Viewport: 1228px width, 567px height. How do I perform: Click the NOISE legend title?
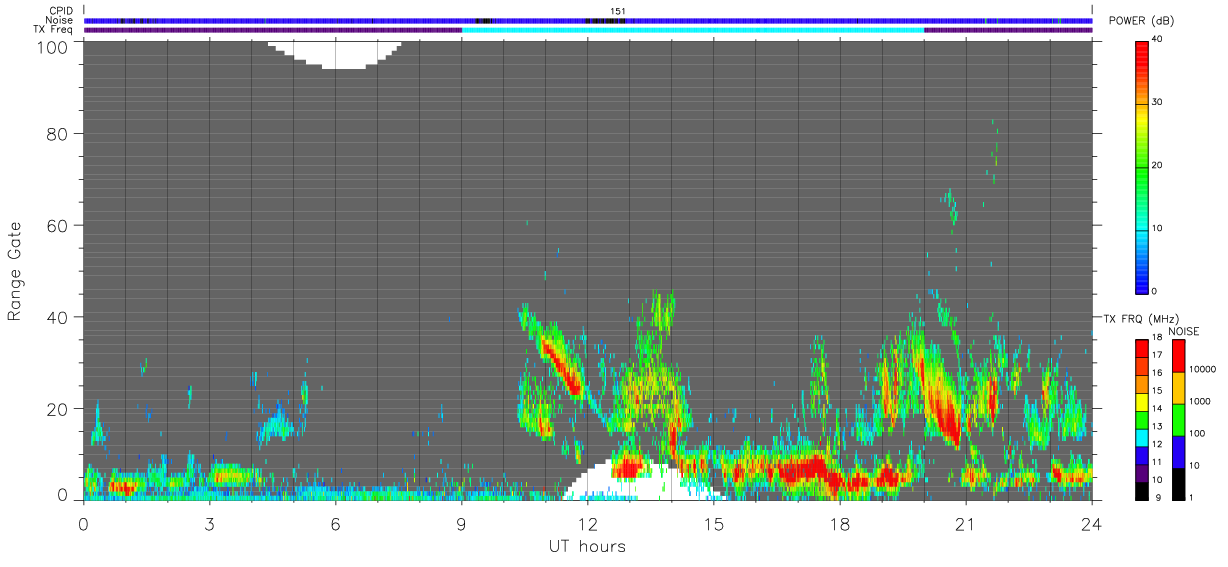(1184, 331)
